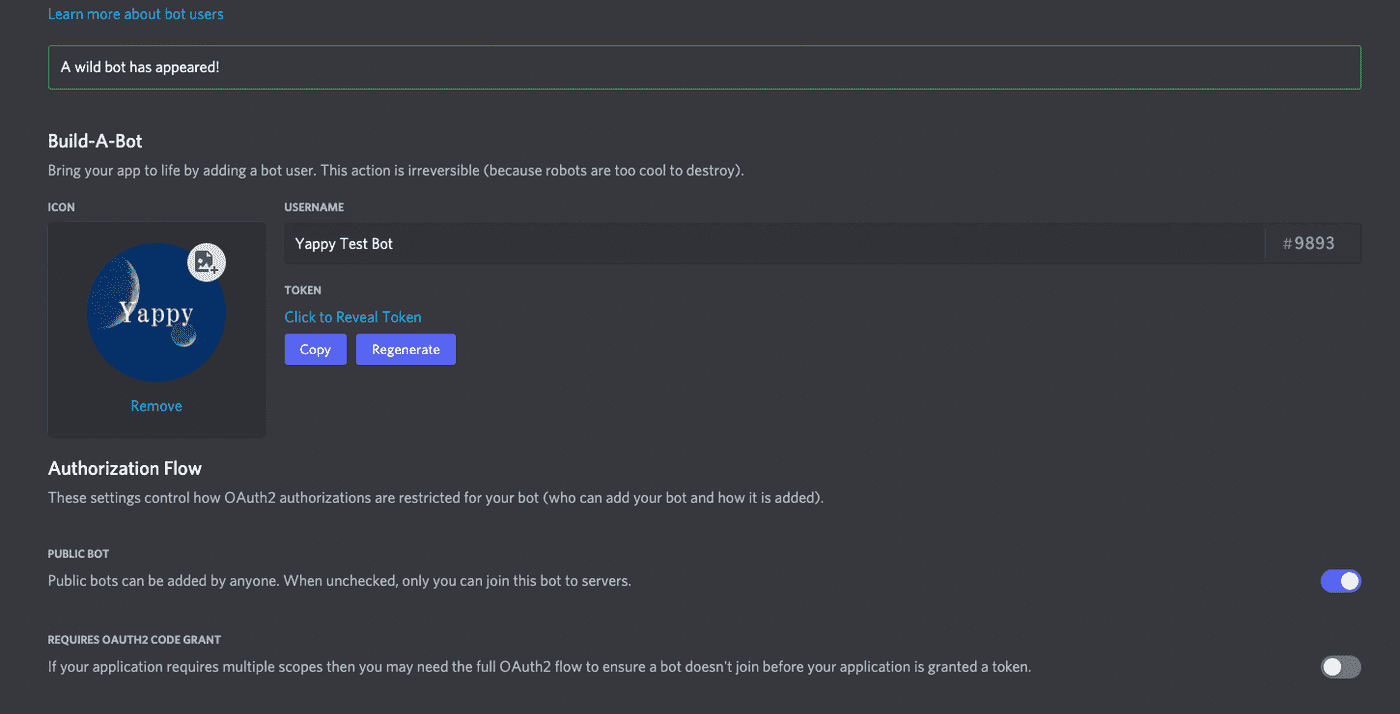Click the Build-A-Bot section heading
Screen dimensions: 1400x714
(x=95, y=141)
